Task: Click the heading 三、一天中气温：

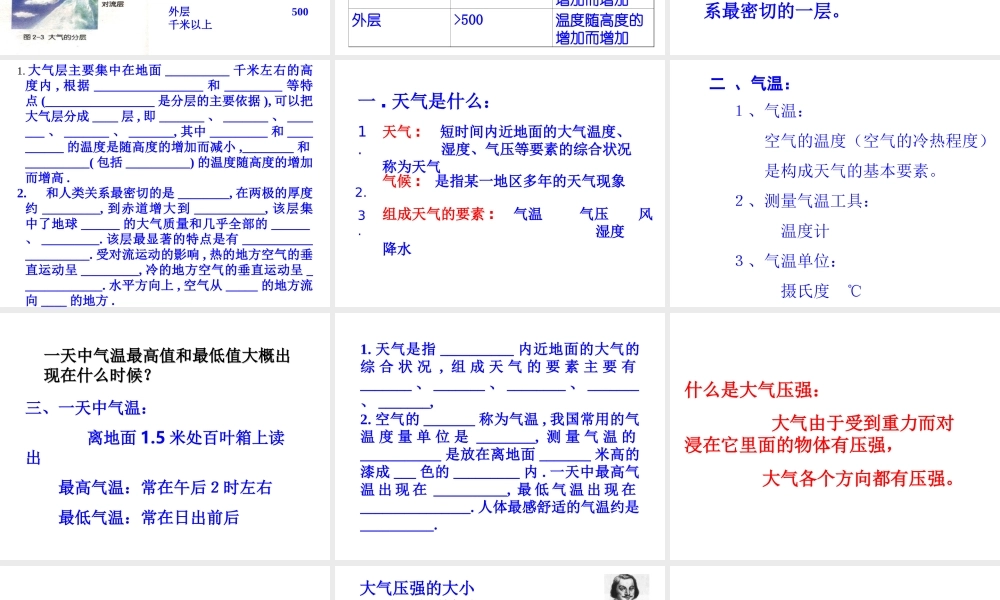Action: point(87,407)
